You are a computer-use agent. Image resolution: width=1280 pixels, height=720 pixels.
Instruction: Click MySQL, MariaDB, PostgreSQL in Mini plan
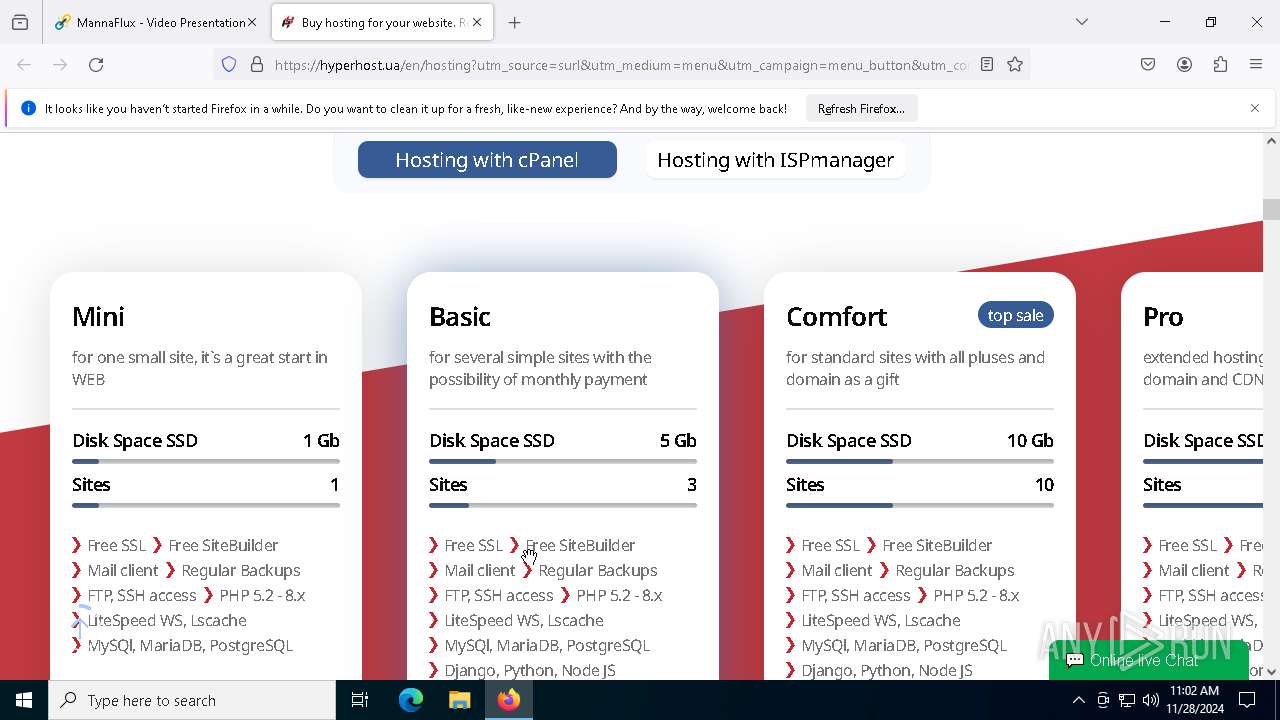point(190,645)
